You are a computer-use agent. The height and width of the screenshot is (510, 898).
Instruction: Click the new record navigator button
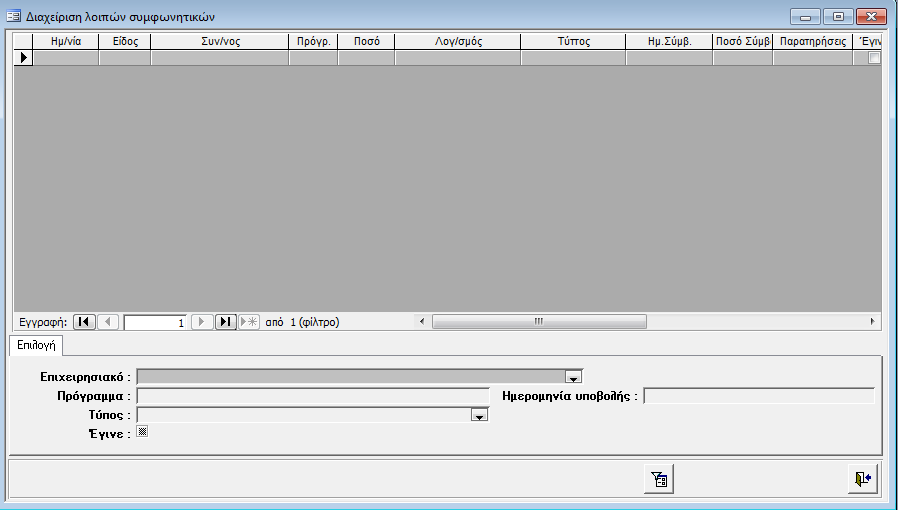coord(249,322)
